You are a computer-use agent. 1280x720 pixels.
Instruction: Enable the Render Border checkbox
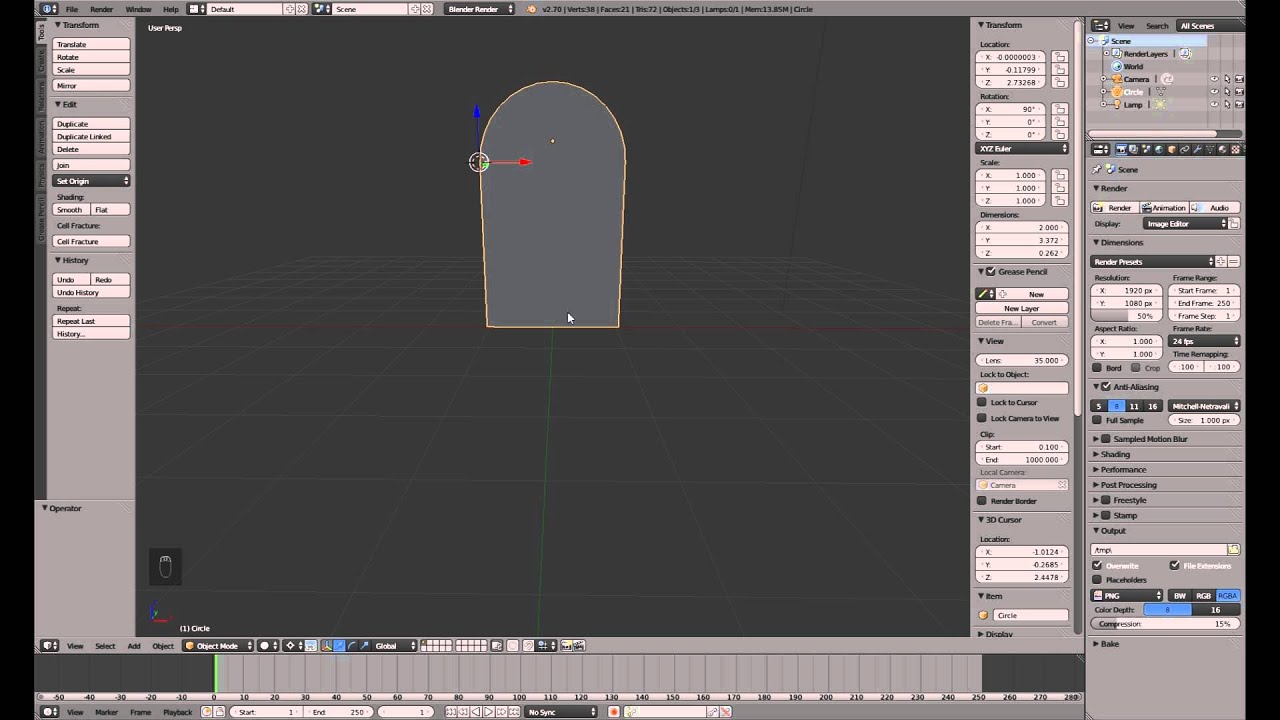(x=982, y=501)
